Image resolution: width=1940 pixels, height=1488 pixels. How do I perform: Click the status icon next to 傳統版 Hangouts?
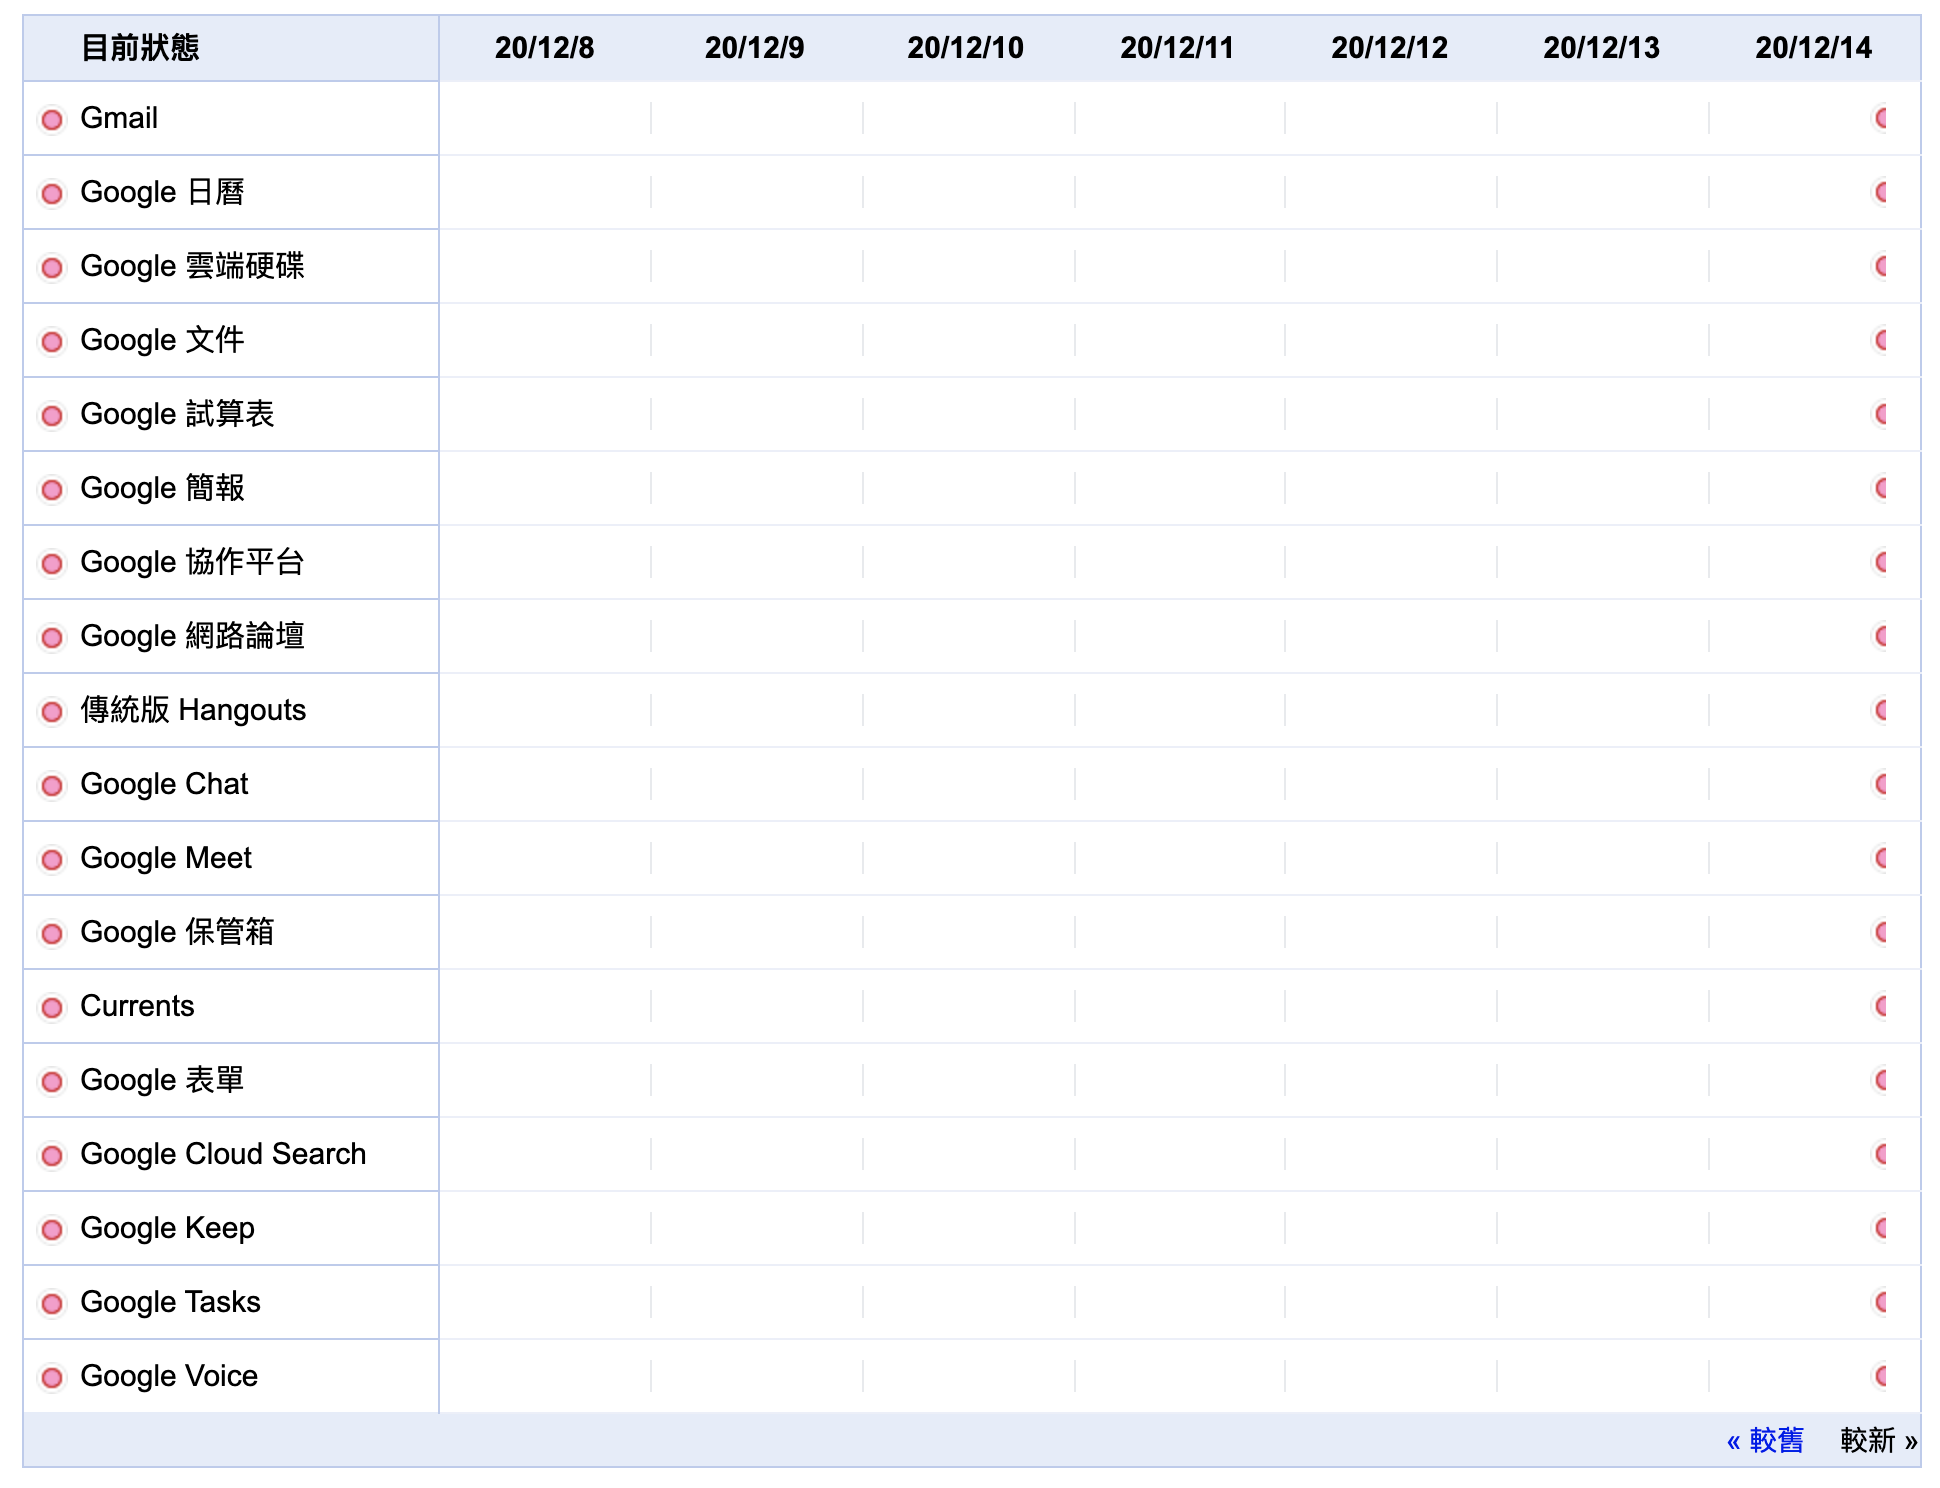click(52, 712)
